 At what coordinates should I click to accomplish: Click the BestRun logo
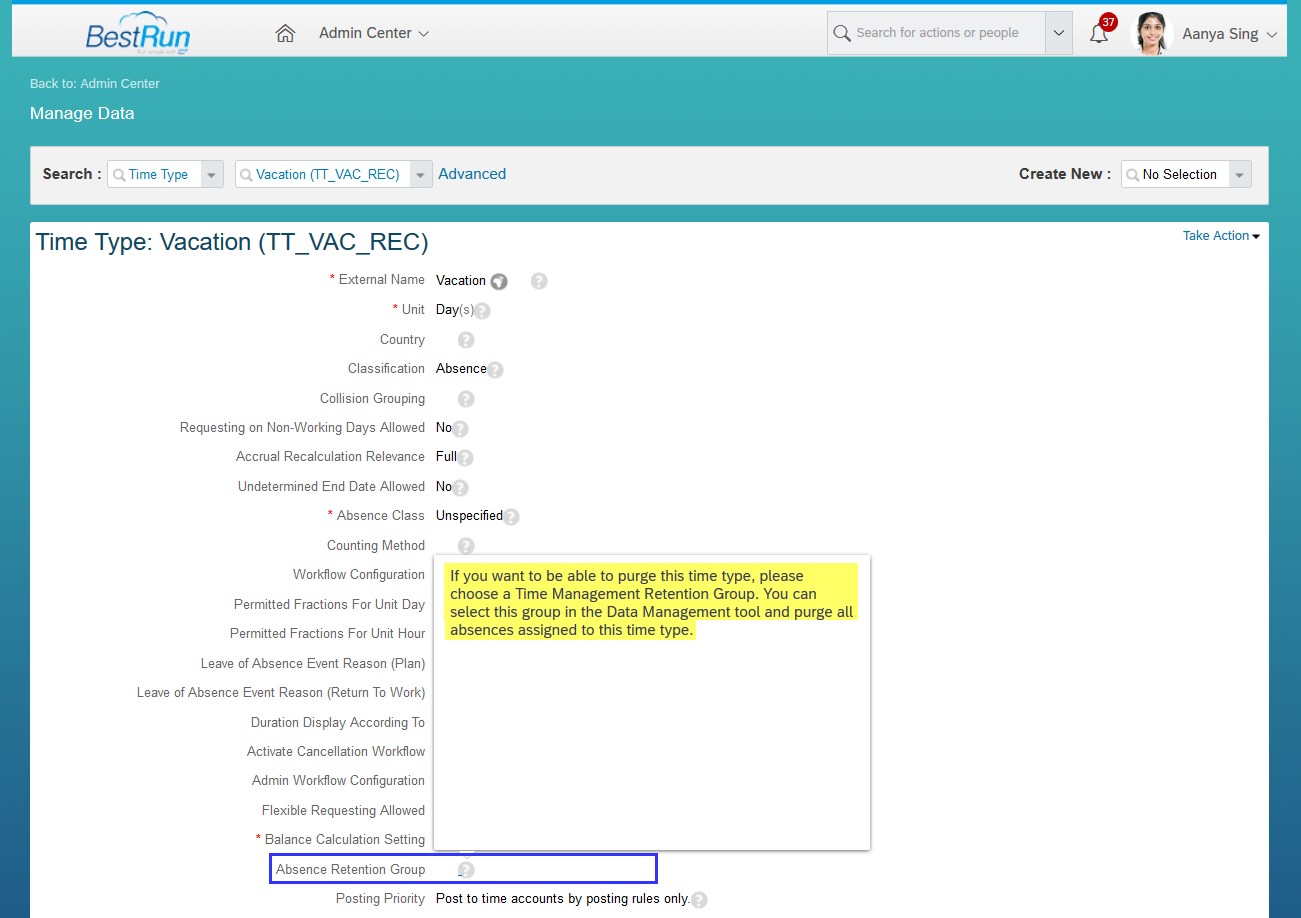[138, 32]
